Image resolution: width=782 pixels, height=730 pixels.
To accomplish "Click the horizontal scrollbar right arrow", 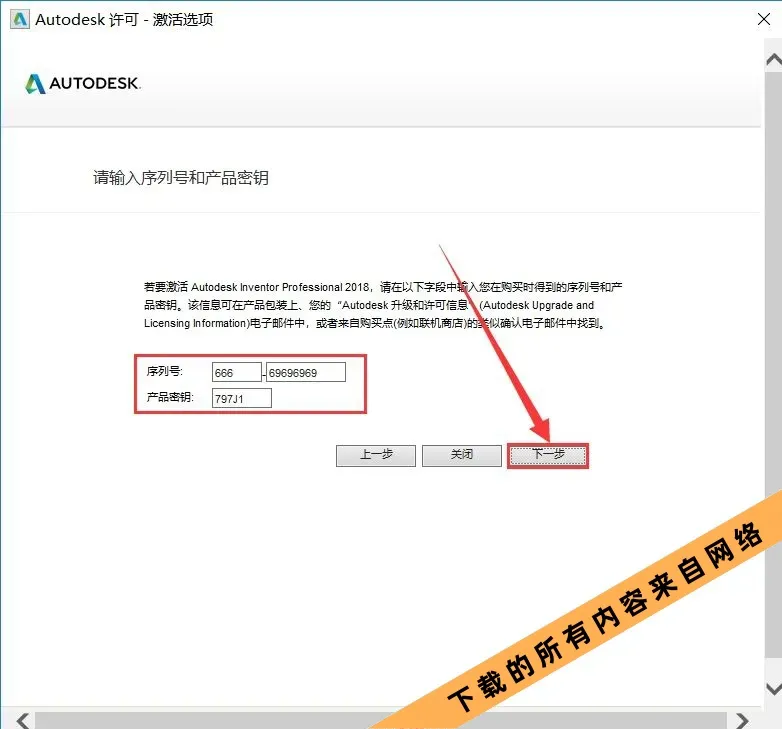I will [742, 721].
